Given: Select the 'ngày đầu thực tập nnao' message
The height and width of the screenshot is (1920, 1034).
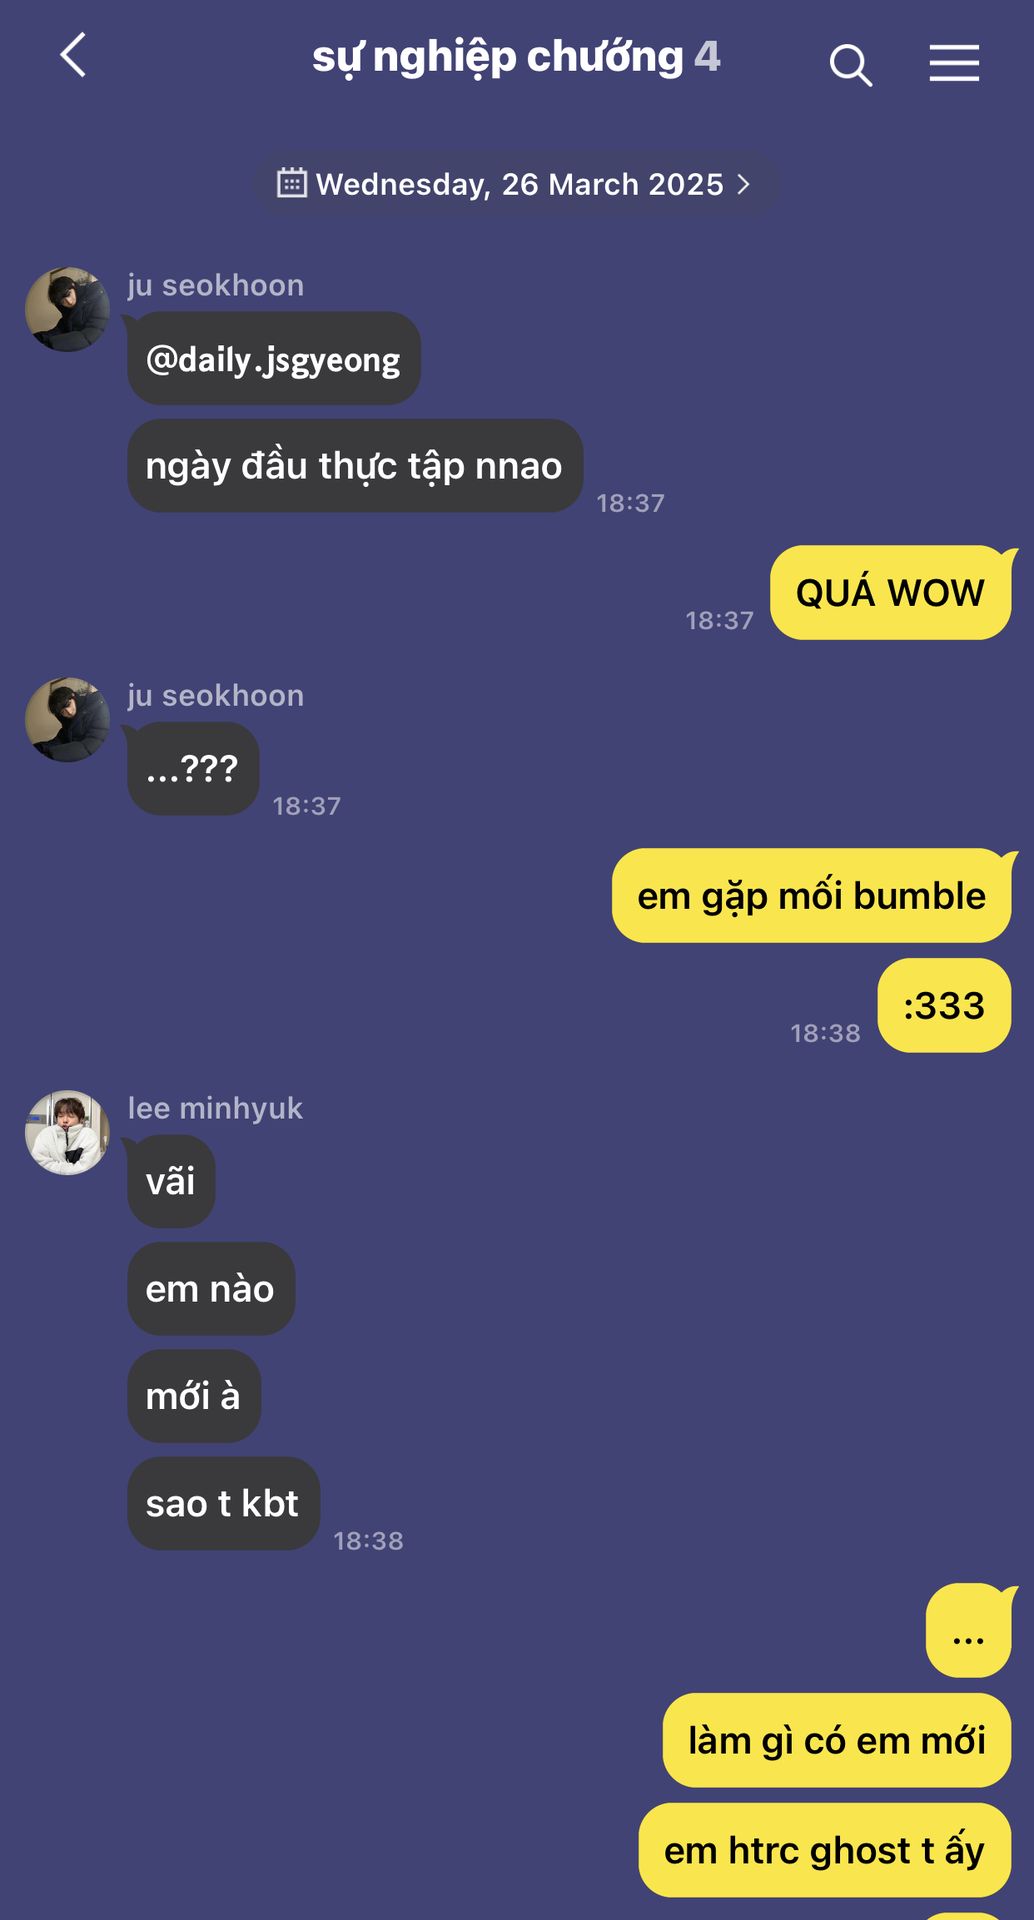Looking at the screenshot, I should (354, 466).
